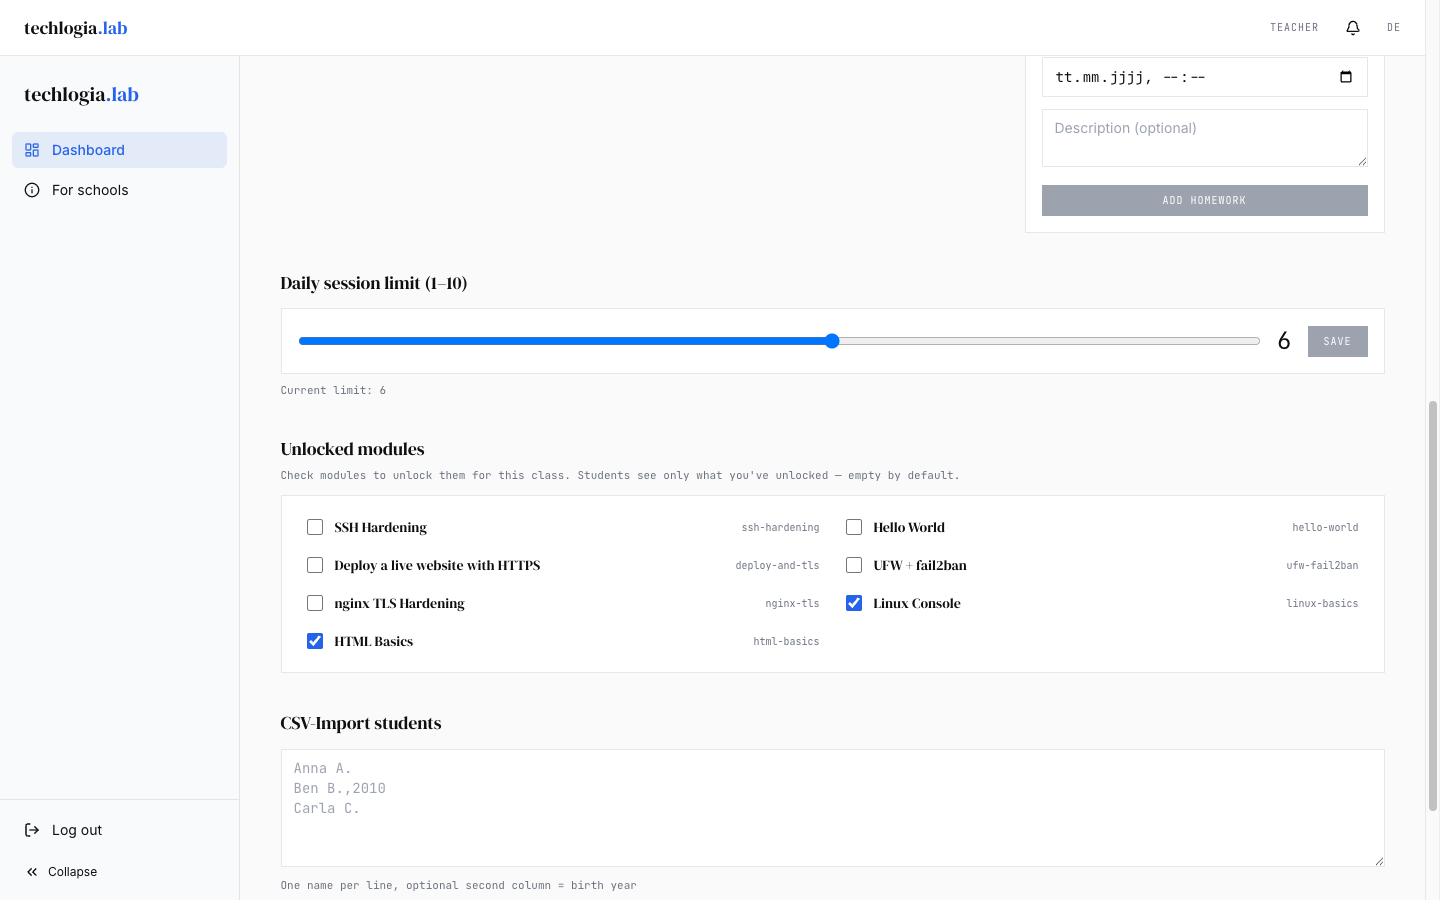Click the TEACHER role label

click(1294, 28)
